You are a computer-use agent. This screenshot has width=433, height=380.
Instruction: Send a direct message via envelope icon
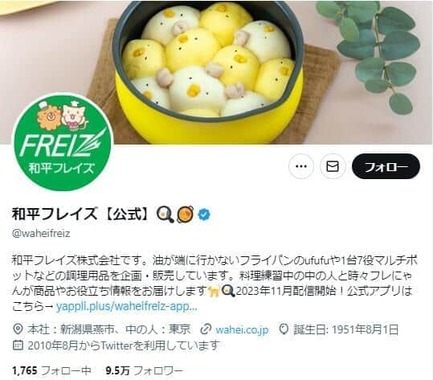tap(332, 166)
